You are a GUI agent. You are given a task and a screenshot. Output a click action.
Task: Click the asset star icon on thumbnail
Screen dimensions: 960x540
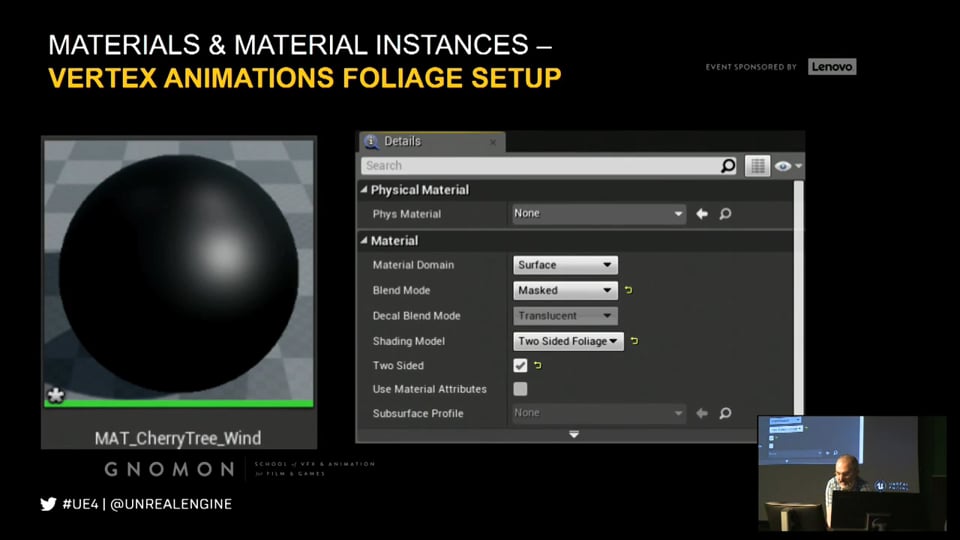pyautogui.click(x=56, y=396)
